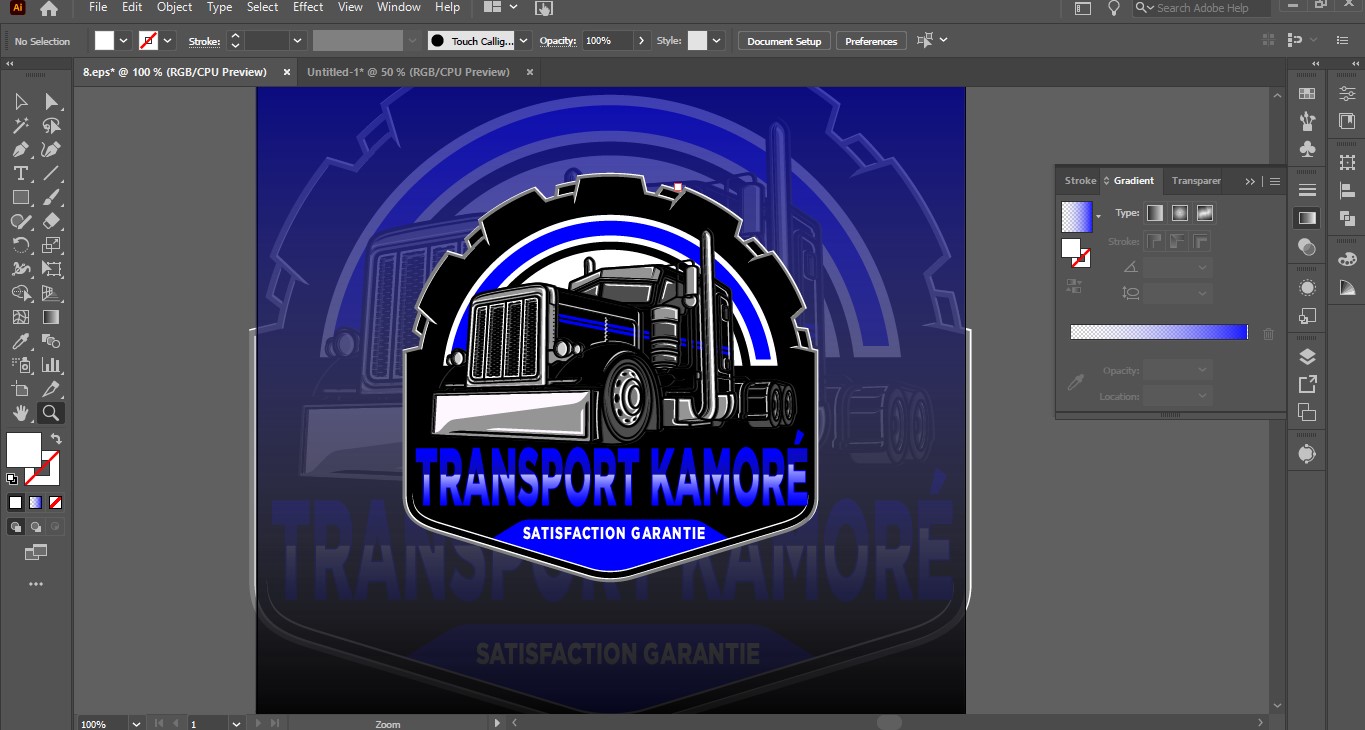Screen dimensions: 1365x730
Task: Select the Symbol Sprayer tool
Action: click(x=20, y=365)
